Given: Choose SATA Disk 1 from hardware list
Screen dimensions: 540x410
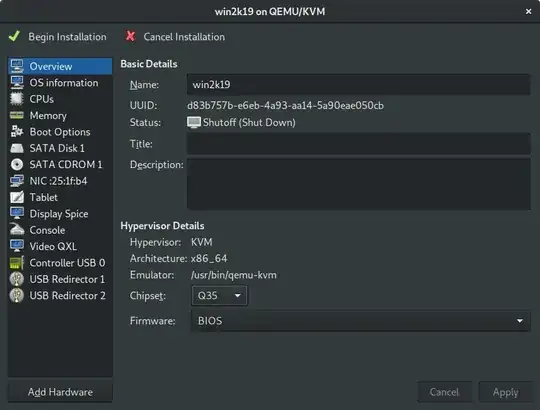Looking at the screenshot, I should click(x=60, y=148).
